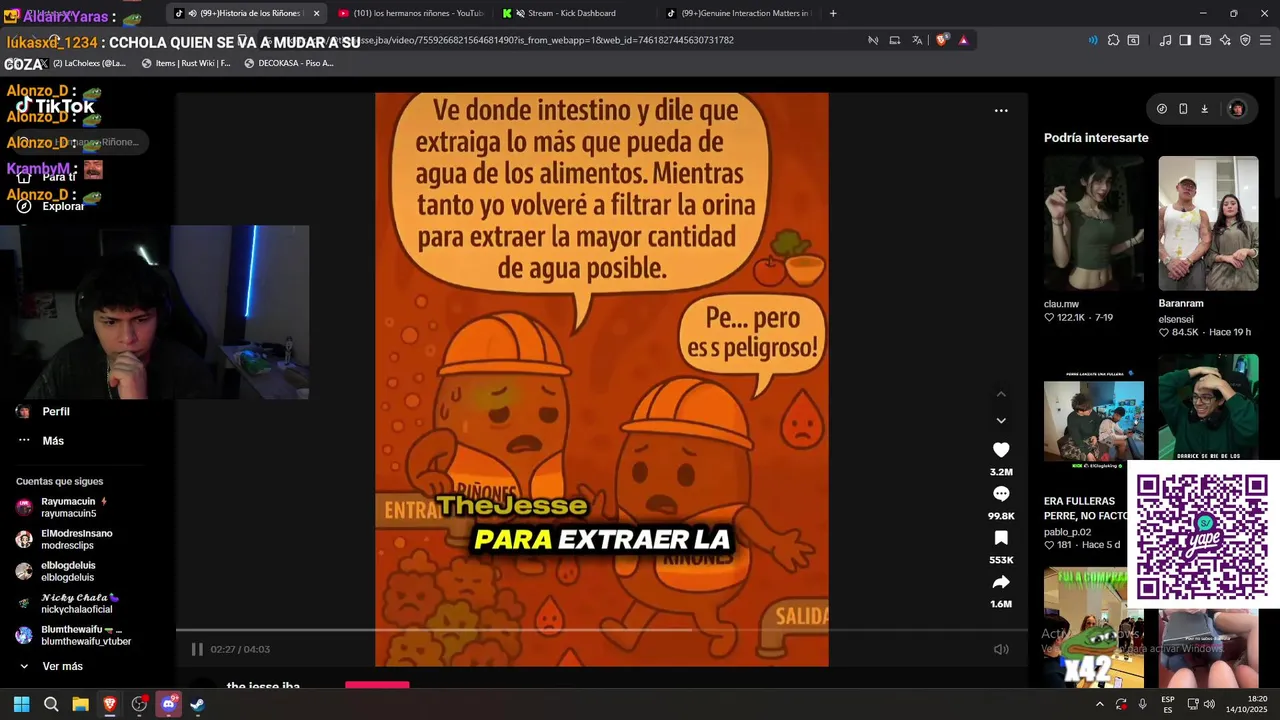The height and width of the screenshot is (720, 1280).
Task: Open File Explorer from the taskbar
Action: pos(80,704)
